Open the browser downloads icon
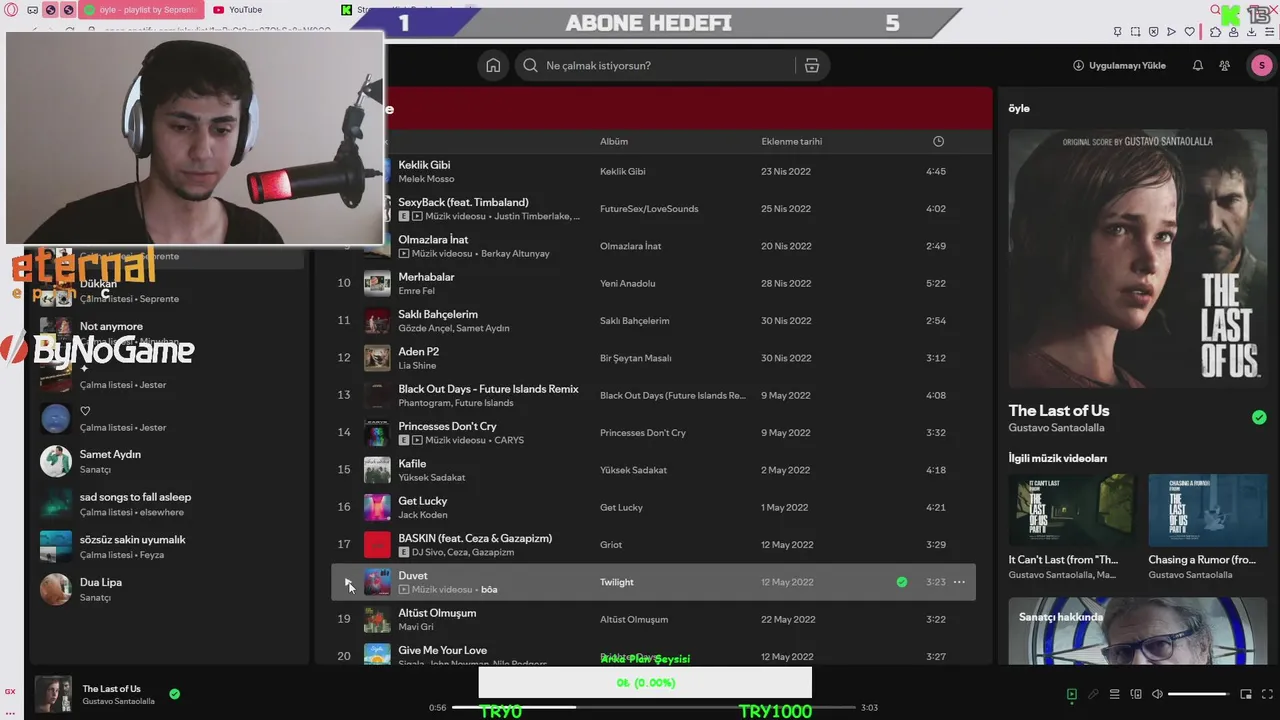This screenshot has height=720, width=1280. (1251, 32)
